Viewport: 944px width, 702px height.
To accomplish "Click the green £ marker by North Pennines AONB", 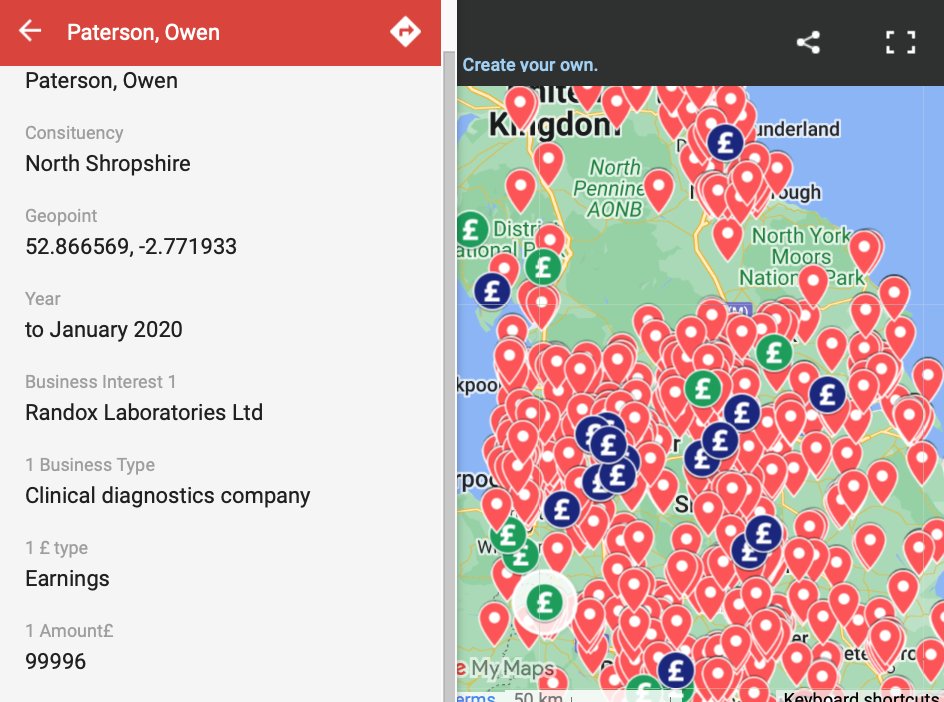I will point(543,267).
